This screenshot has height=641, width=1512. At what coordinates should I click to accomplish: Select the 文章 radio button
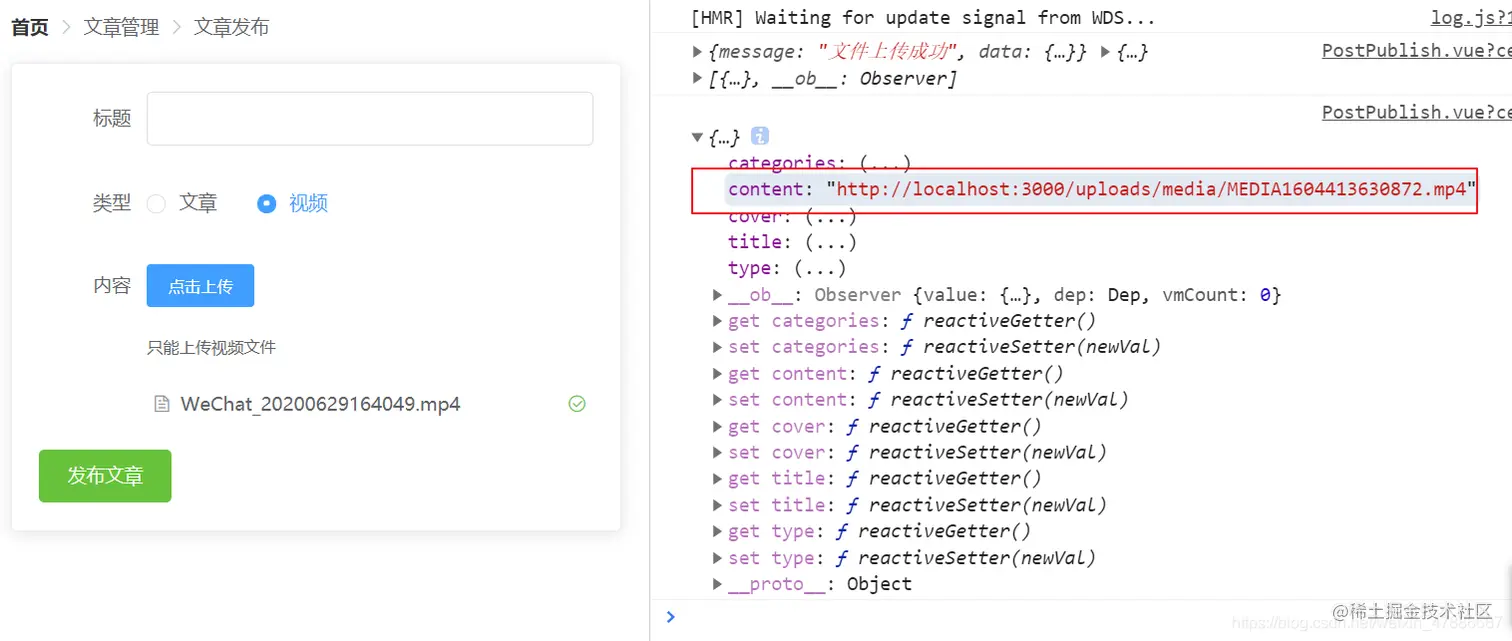coord(156,204)
